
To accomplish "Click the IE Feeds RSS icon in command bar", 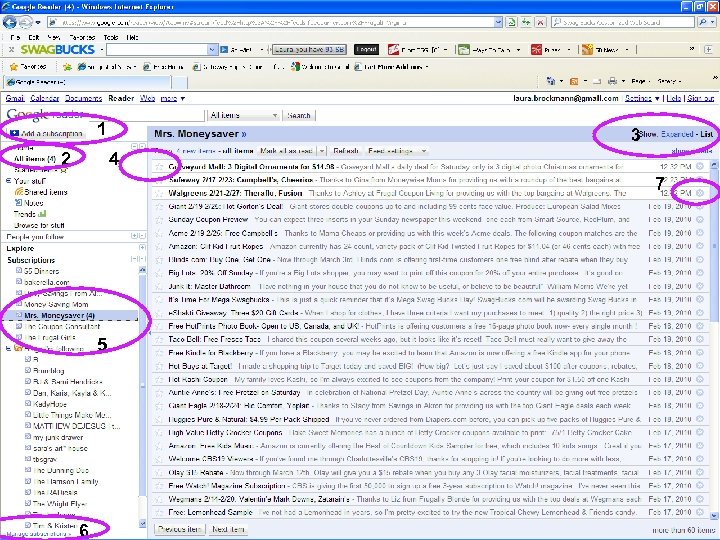I will point(574,81).
